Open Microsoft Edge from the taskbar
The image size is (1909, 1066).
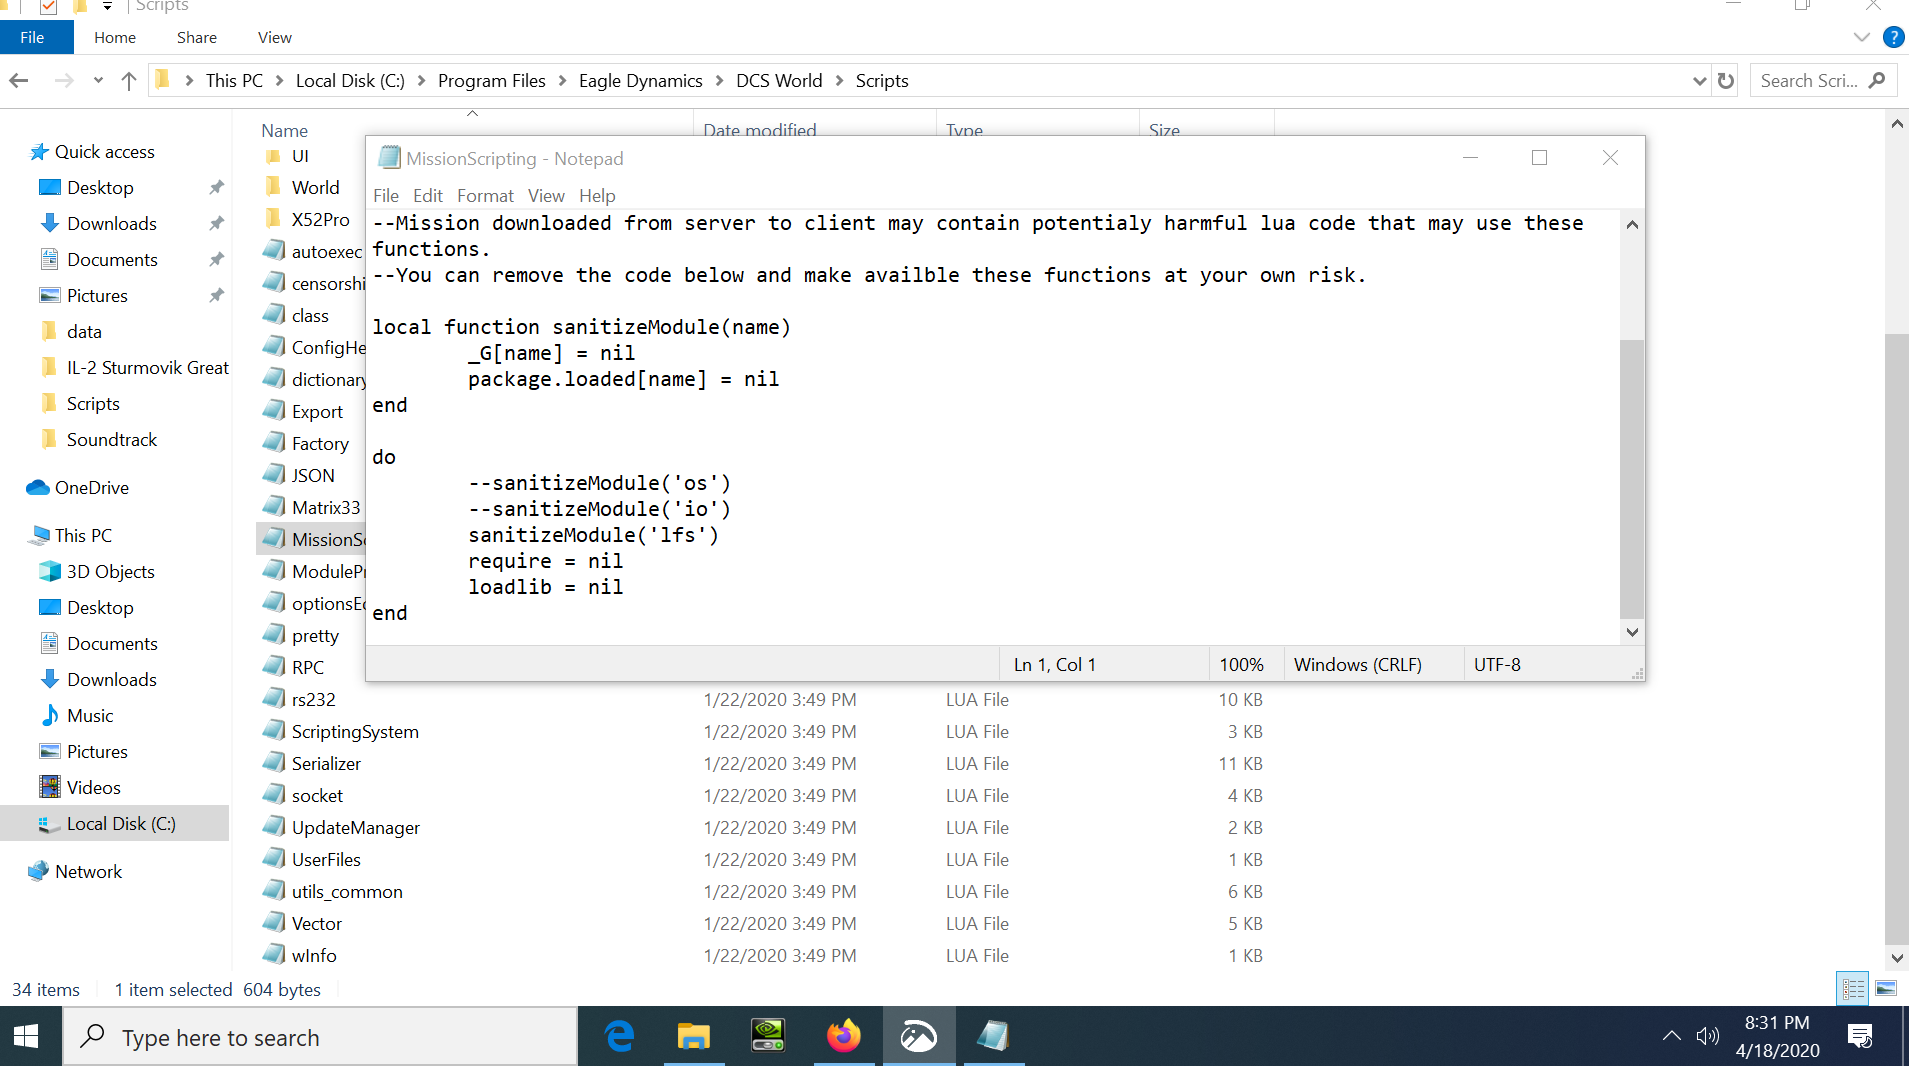(x=620, y=1037)
